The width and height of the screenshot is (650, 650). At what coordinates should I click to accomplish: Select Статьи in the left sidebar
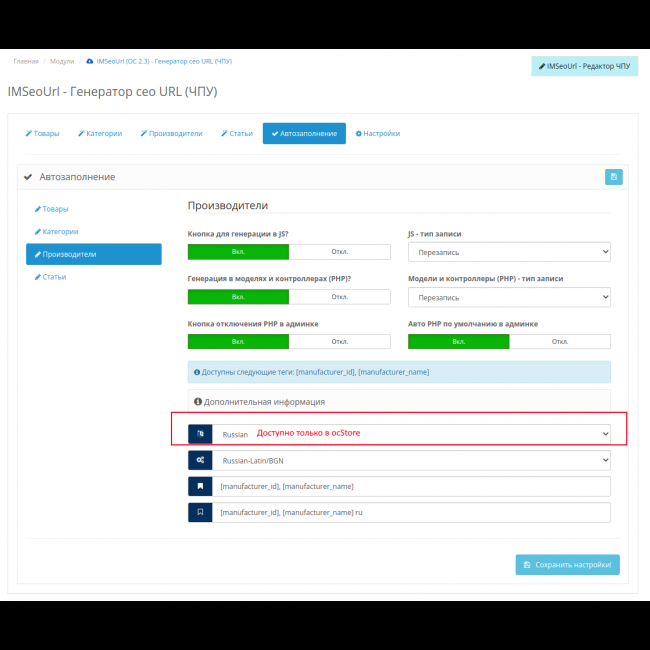(x=54, y=276)
